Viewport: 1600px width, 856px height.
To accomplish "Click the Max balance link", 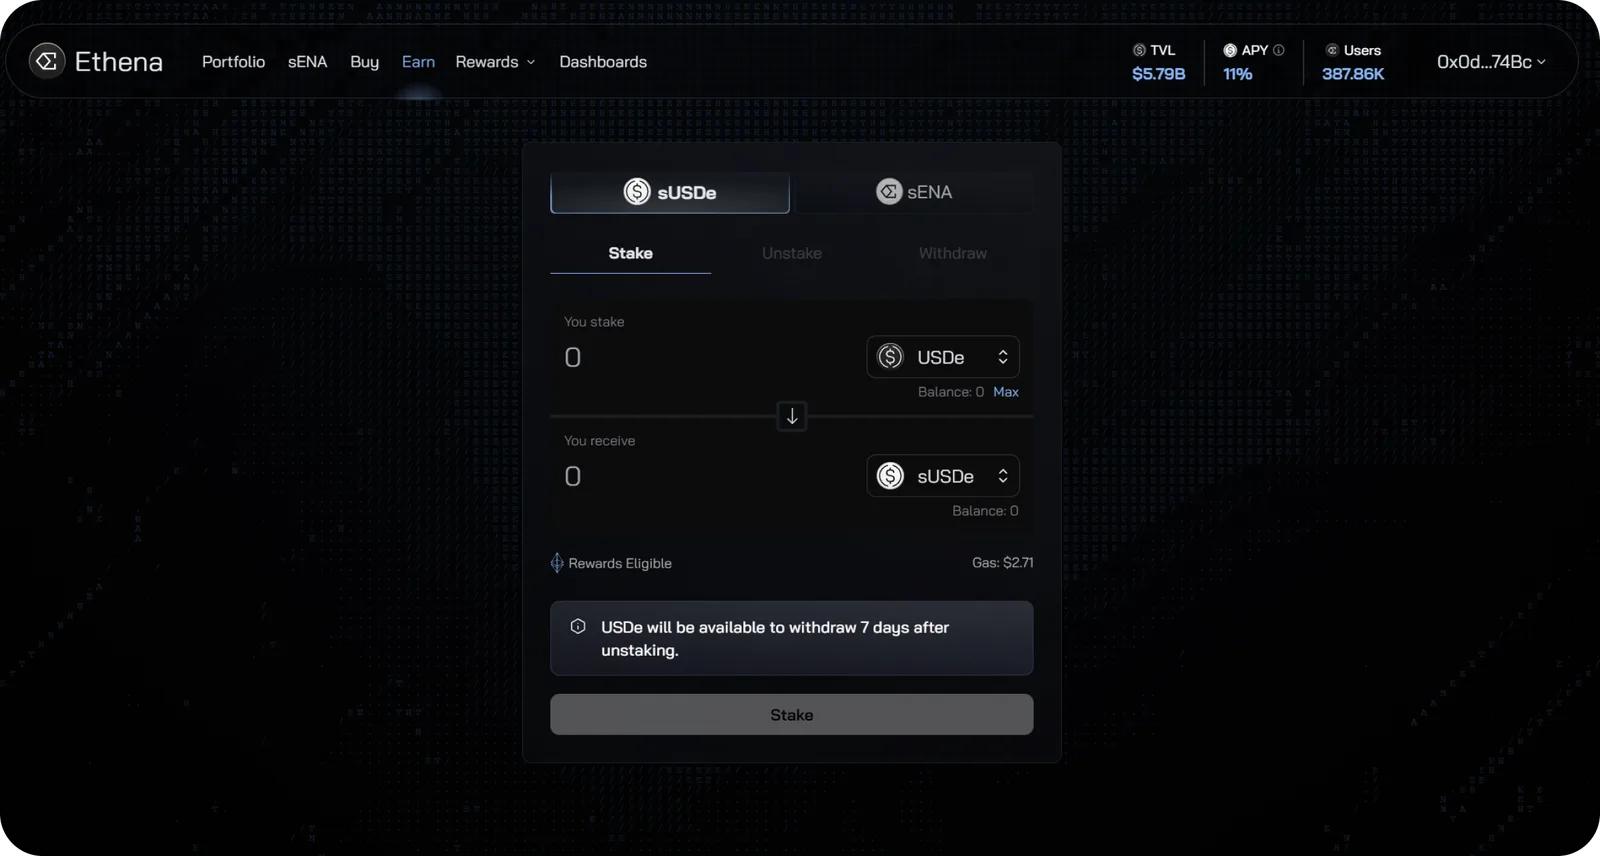I will click(x=1006, y=392).
